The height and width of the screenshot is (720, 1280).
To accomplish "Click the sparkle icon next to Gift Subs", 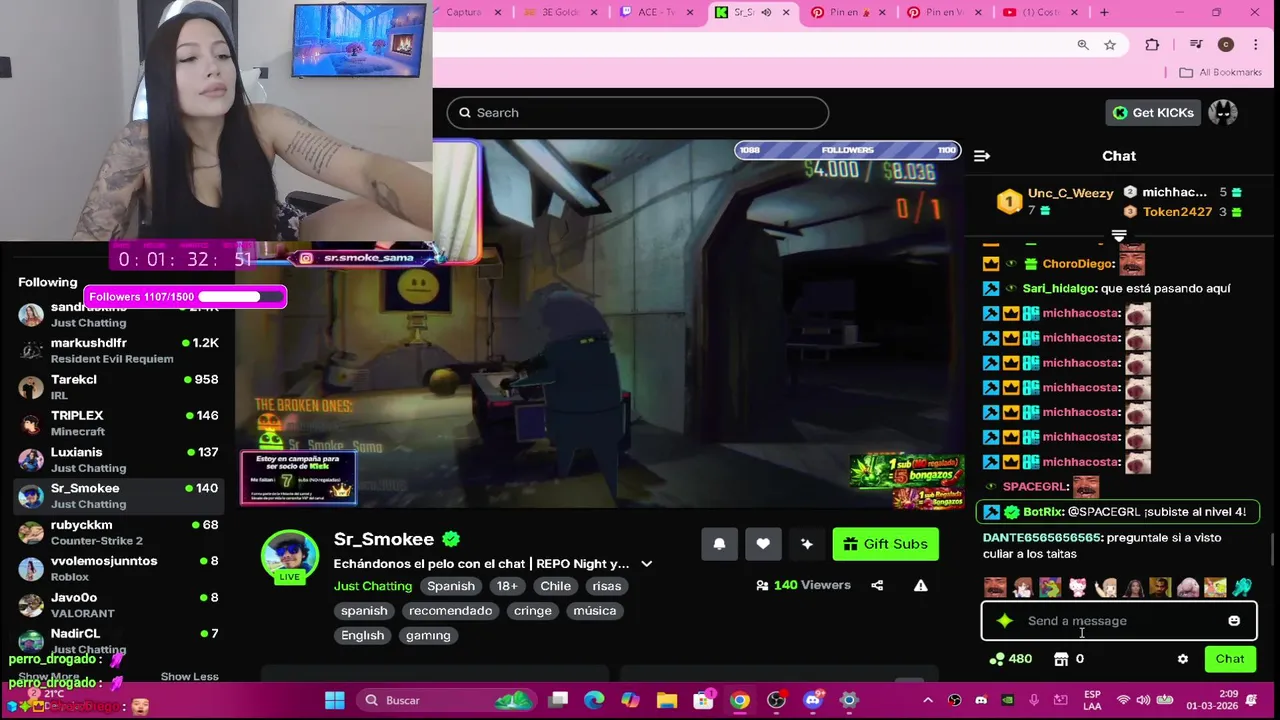I will tap(807, 544).
